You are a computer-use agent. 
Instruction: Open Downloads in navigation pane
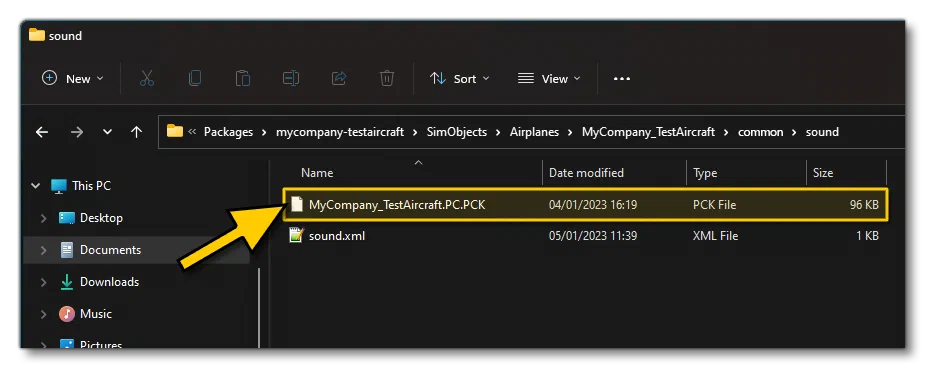pyautogui.click(x=110, y=282)
